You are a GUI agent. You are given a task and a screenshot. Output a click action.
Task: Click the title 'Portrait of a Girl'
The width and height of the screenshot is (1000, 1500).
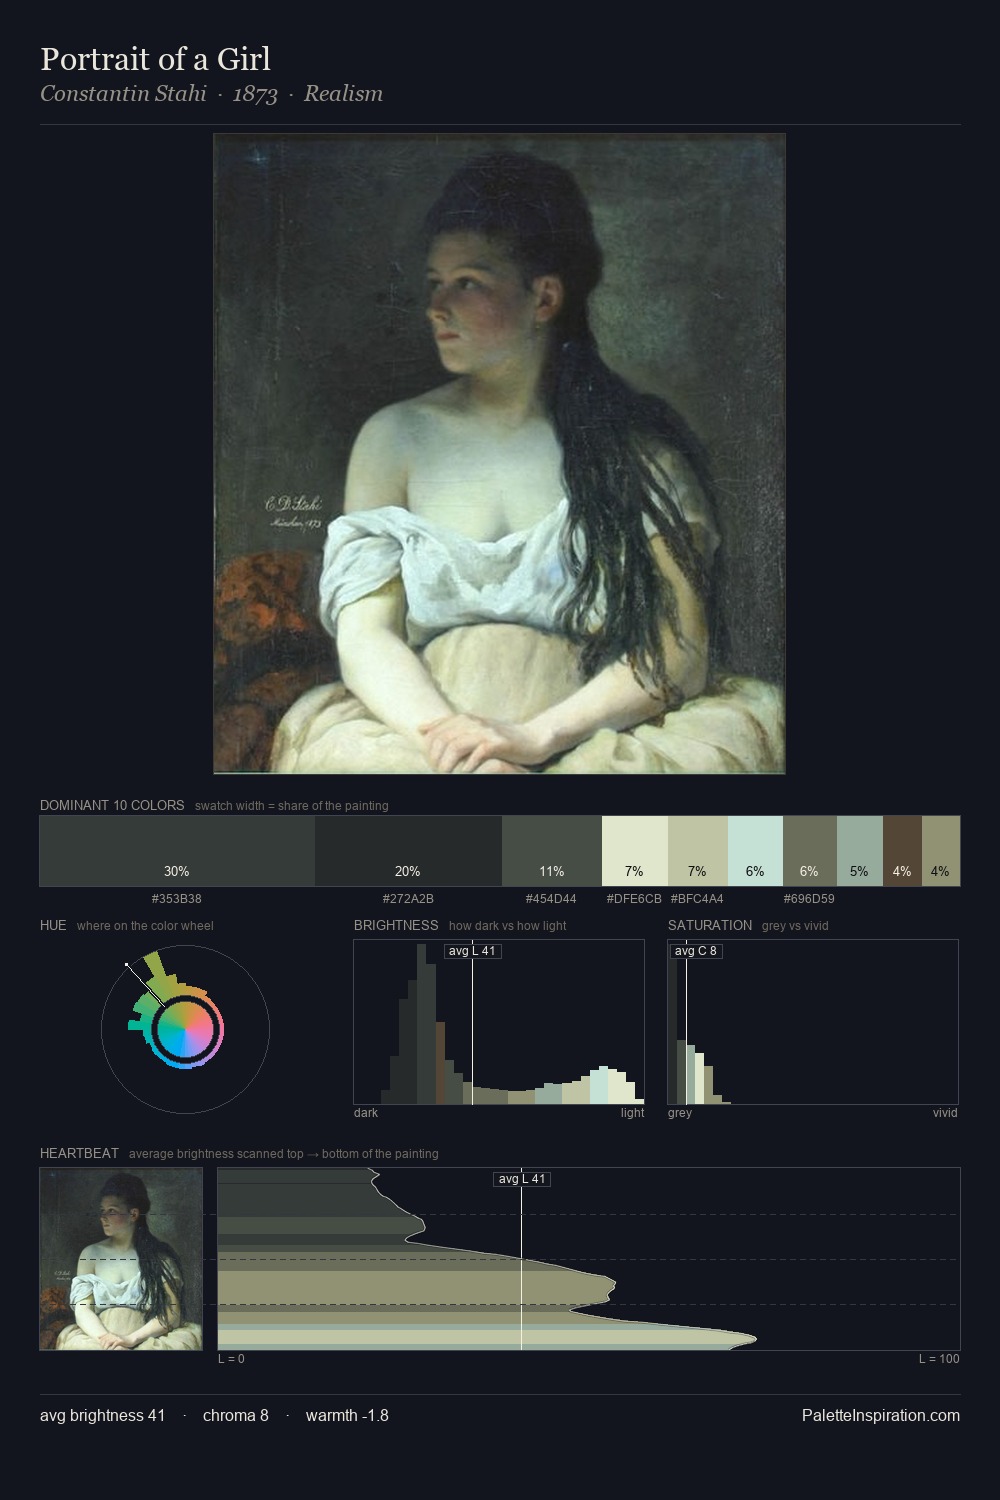pos(155,59)
